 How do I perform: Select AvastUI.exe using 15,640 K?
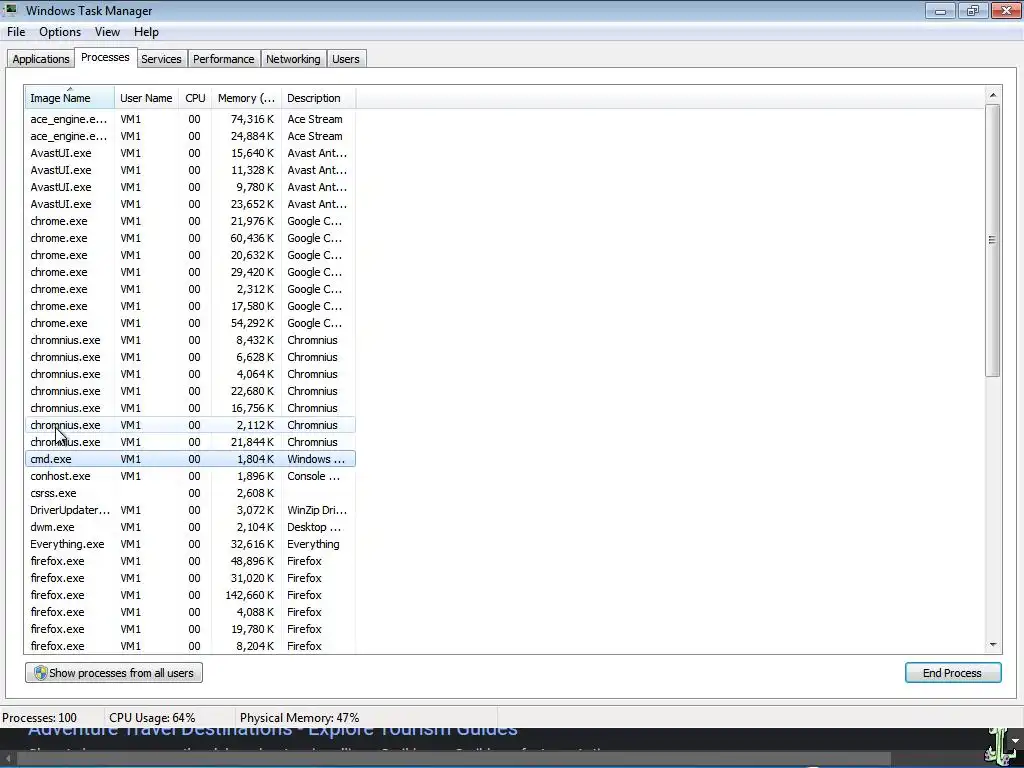pyautogui.click(x=190, y=153)
